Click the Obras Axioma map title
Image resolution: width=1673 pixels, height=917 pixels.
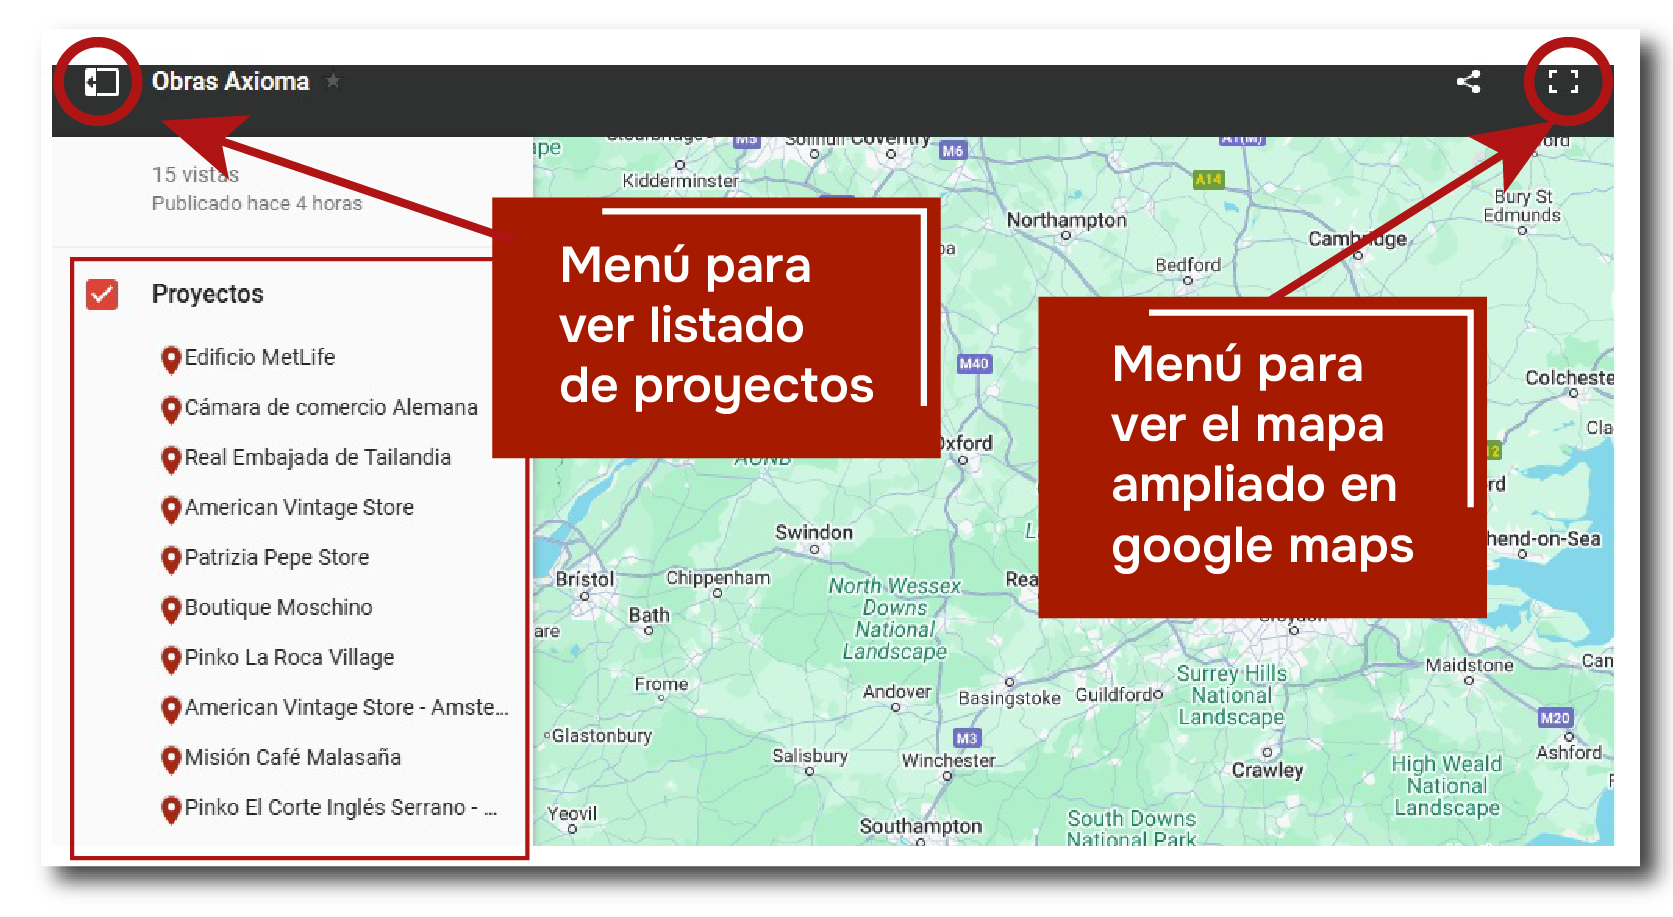231,81
